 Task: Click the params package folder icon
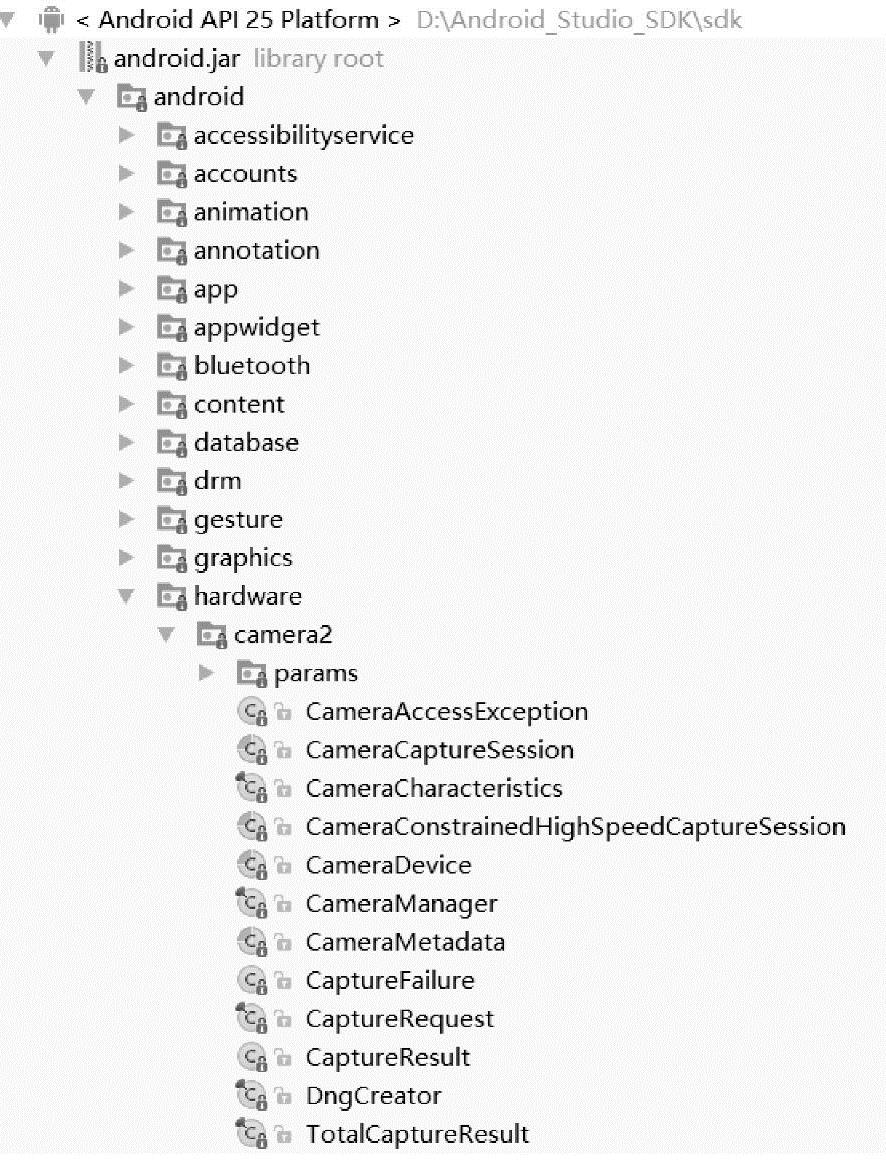[x=252, y=674]
